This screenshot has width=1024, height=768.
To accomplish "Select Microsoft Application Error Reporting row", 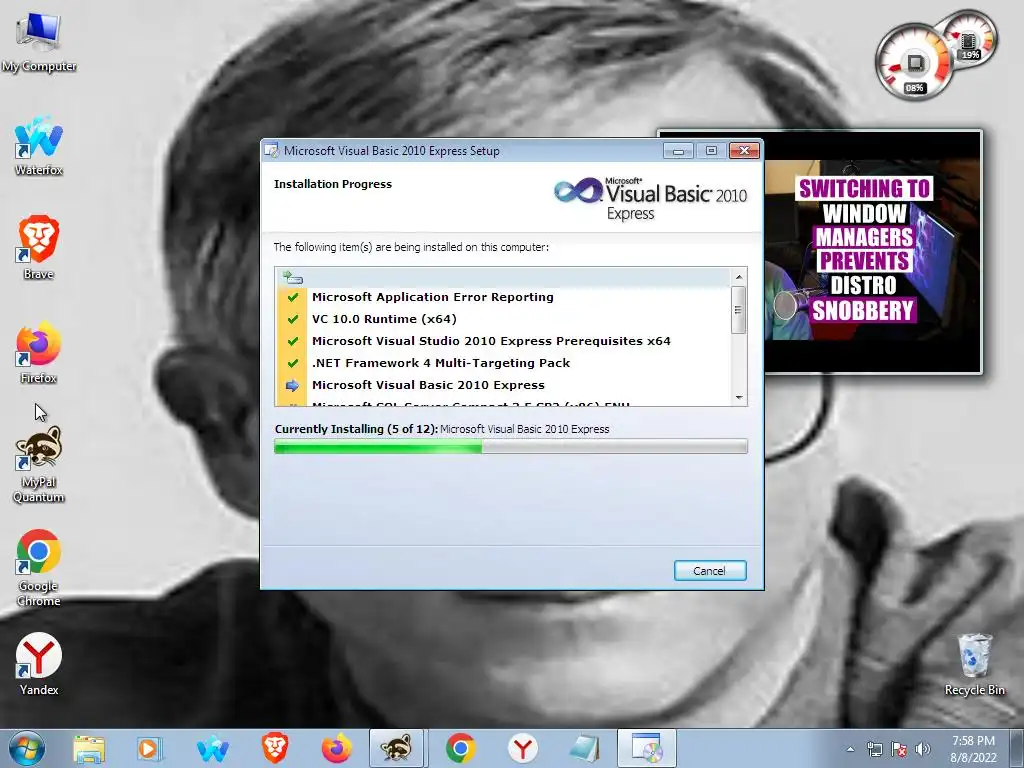I will coord(503,297).
